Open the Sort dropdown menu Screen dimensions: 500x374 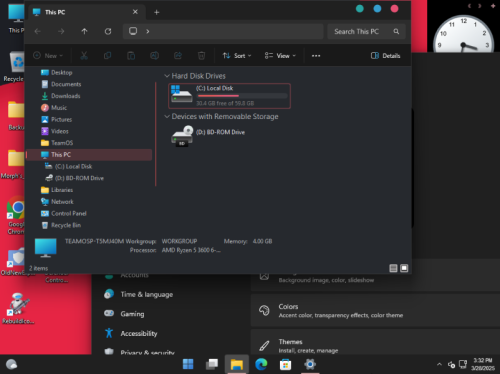pos(237,56)
